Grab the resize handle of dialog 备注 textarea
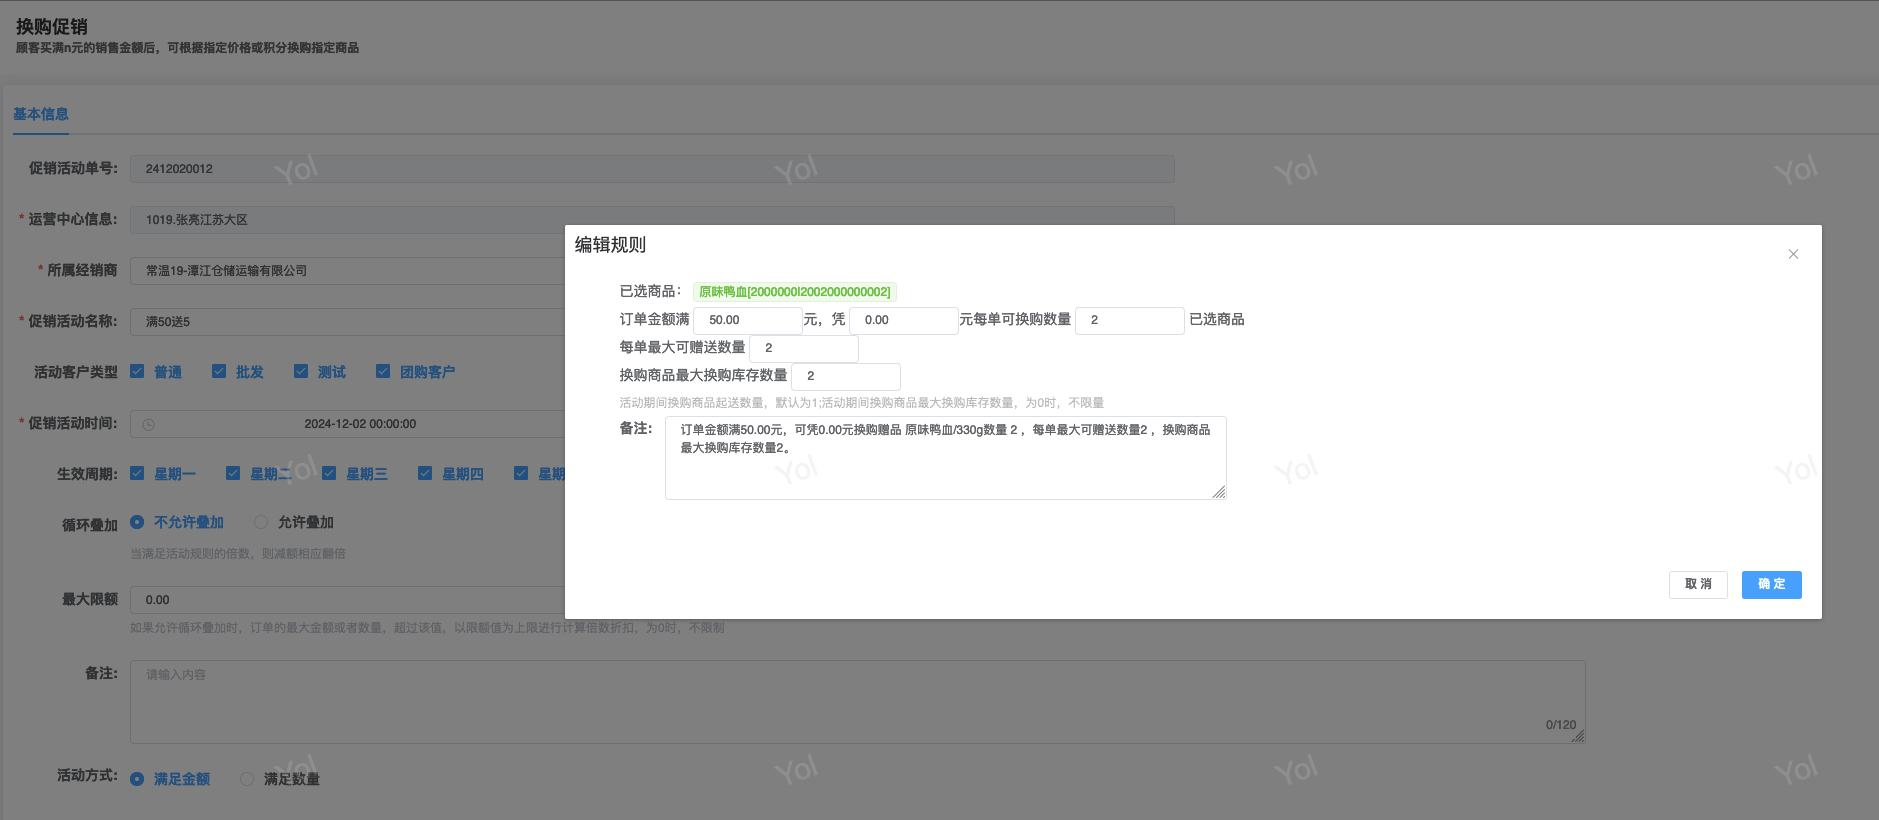The height and width of the screenshot is (820, 1879). (x=1218, y=491)
